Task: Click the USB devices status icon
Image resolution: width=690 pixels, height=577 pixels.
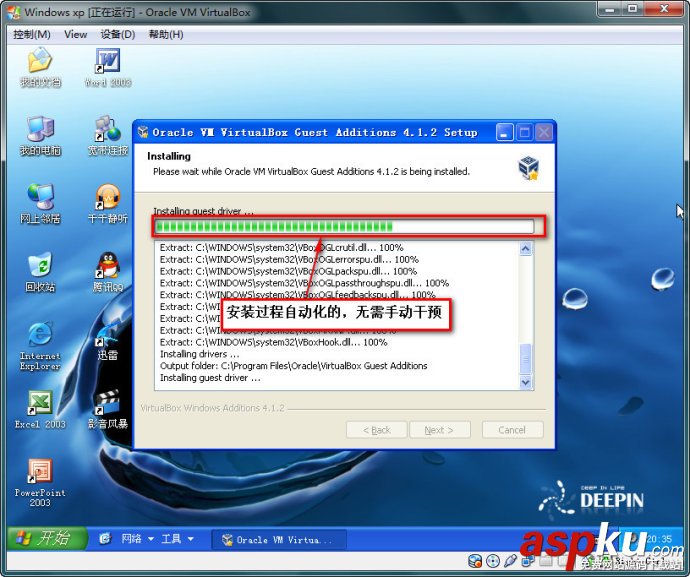Action: coord(510,561)
